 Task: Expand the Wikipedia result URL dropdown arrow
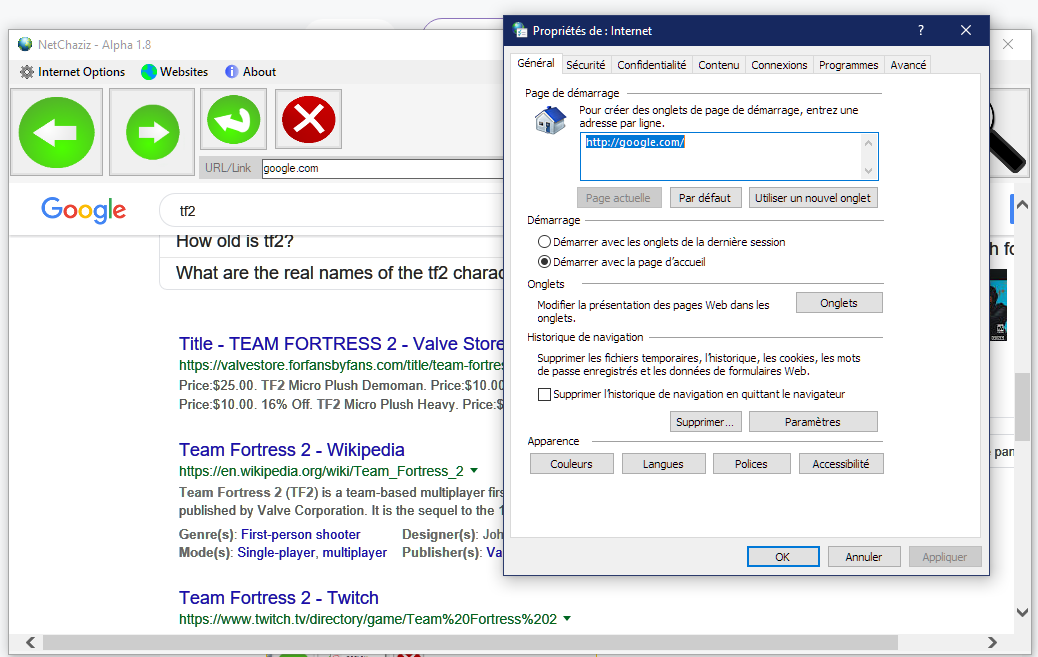pos(474,471)
